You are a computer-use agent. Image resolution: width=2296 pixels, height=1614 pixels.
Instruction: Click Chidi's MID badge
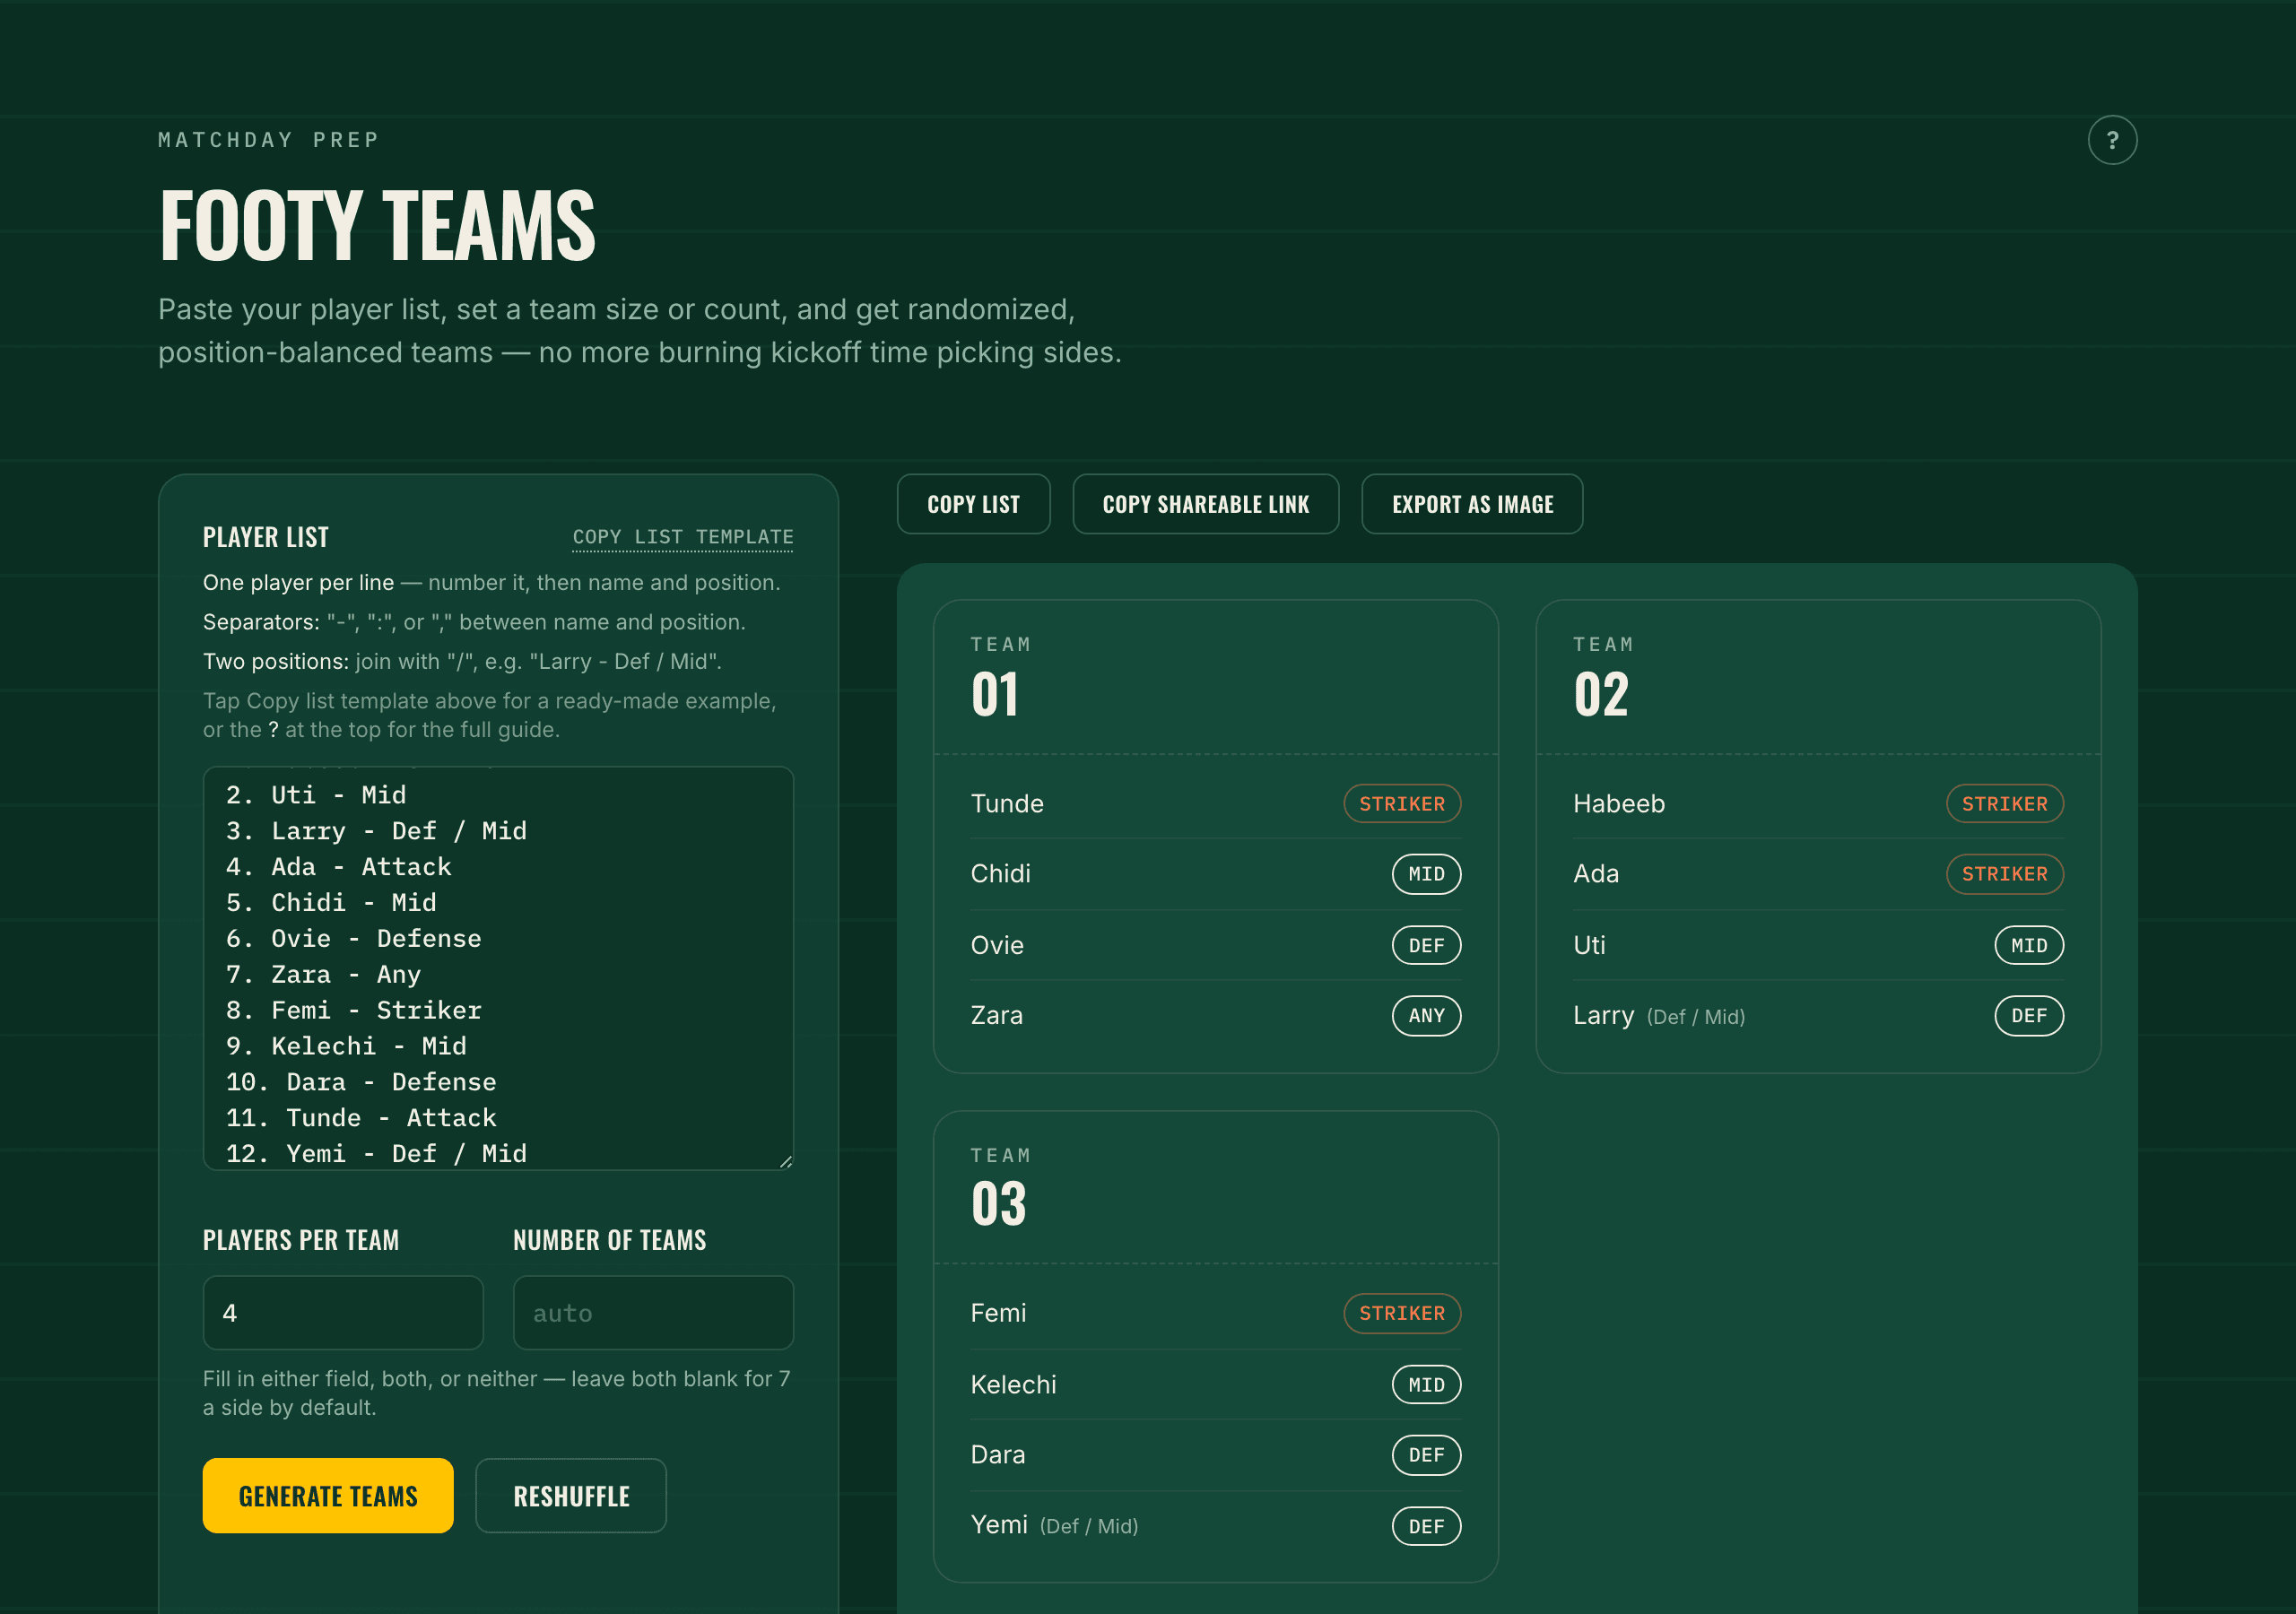click(x=1426, y=873)
